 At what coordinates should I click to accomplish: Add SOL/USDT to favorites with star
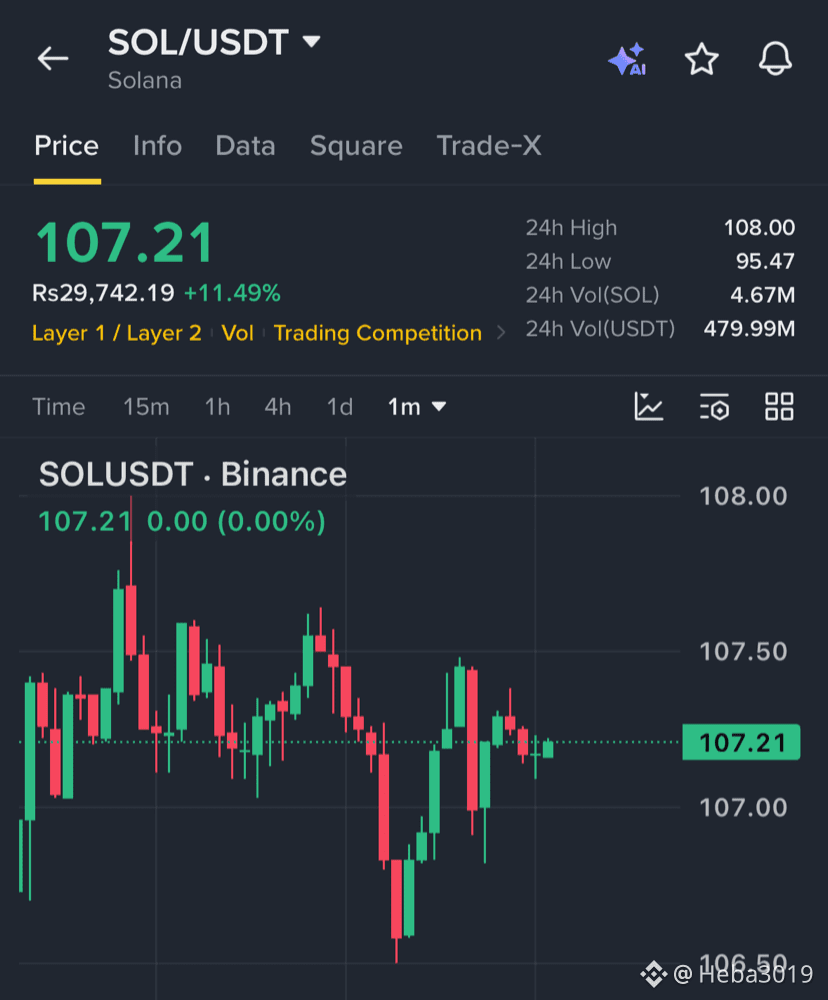[702, 59]
